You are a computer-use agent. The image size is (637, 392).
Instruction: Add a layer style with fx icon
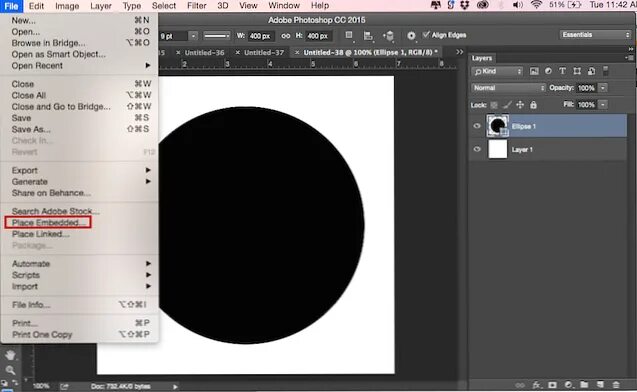pyautogui.click(x=536, y=385)
